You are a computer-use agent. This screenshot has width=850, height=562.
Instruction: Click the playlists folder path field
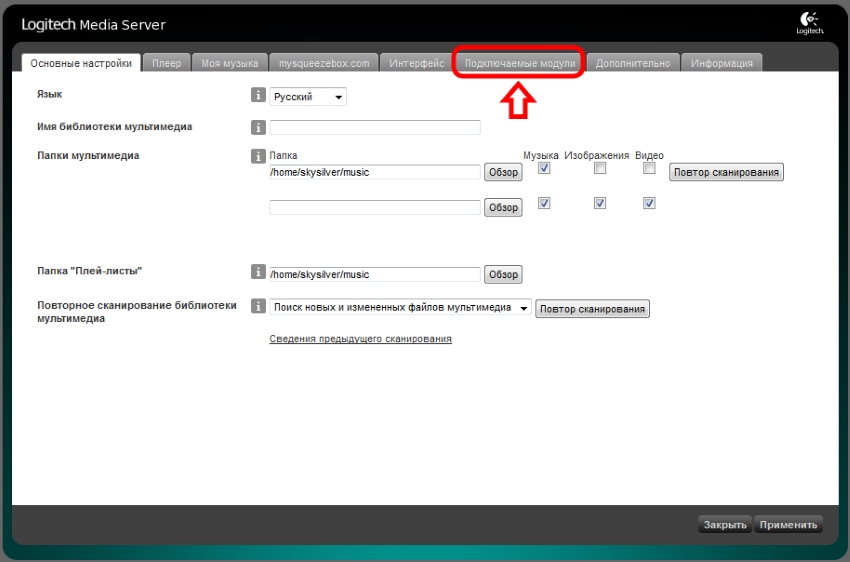pyautogui.click(x=375, y=274)
